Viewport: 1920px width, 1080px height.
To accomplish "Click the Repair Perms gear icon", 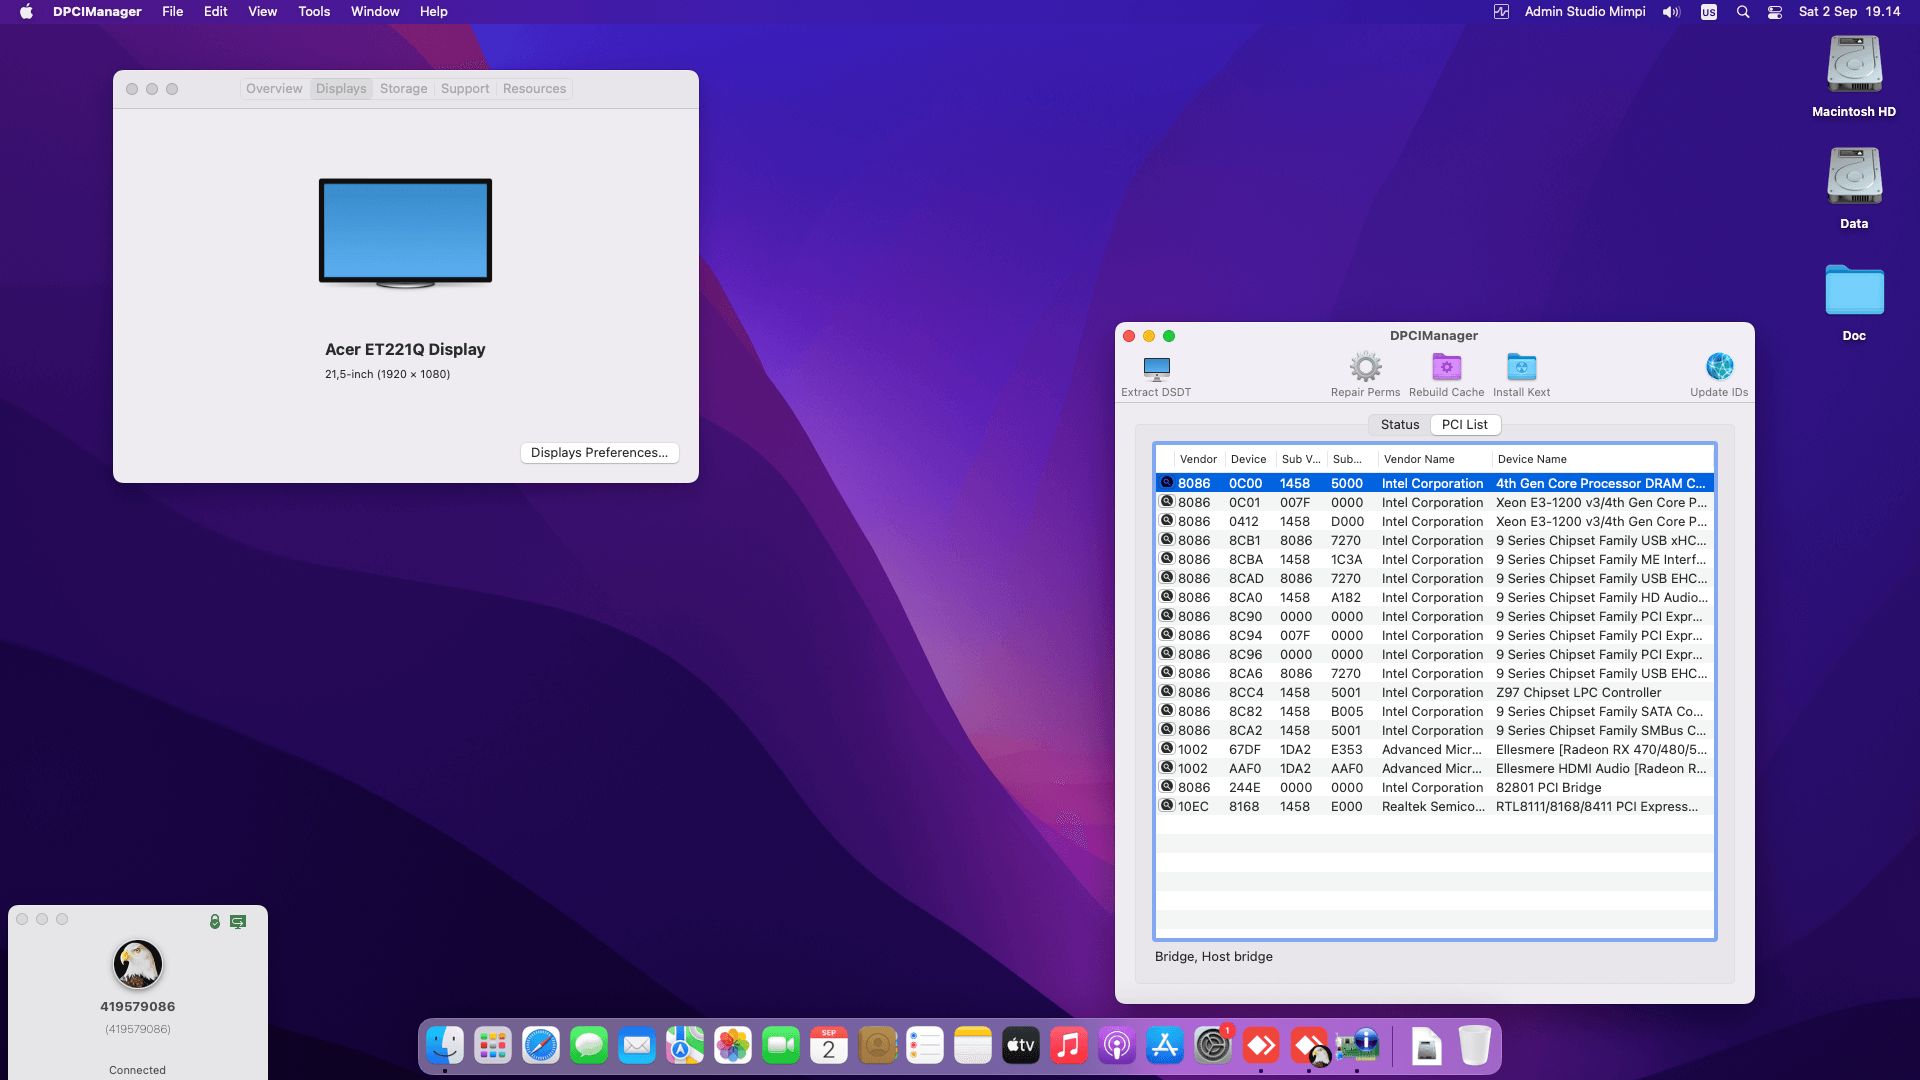I will tap(1365, 367).
